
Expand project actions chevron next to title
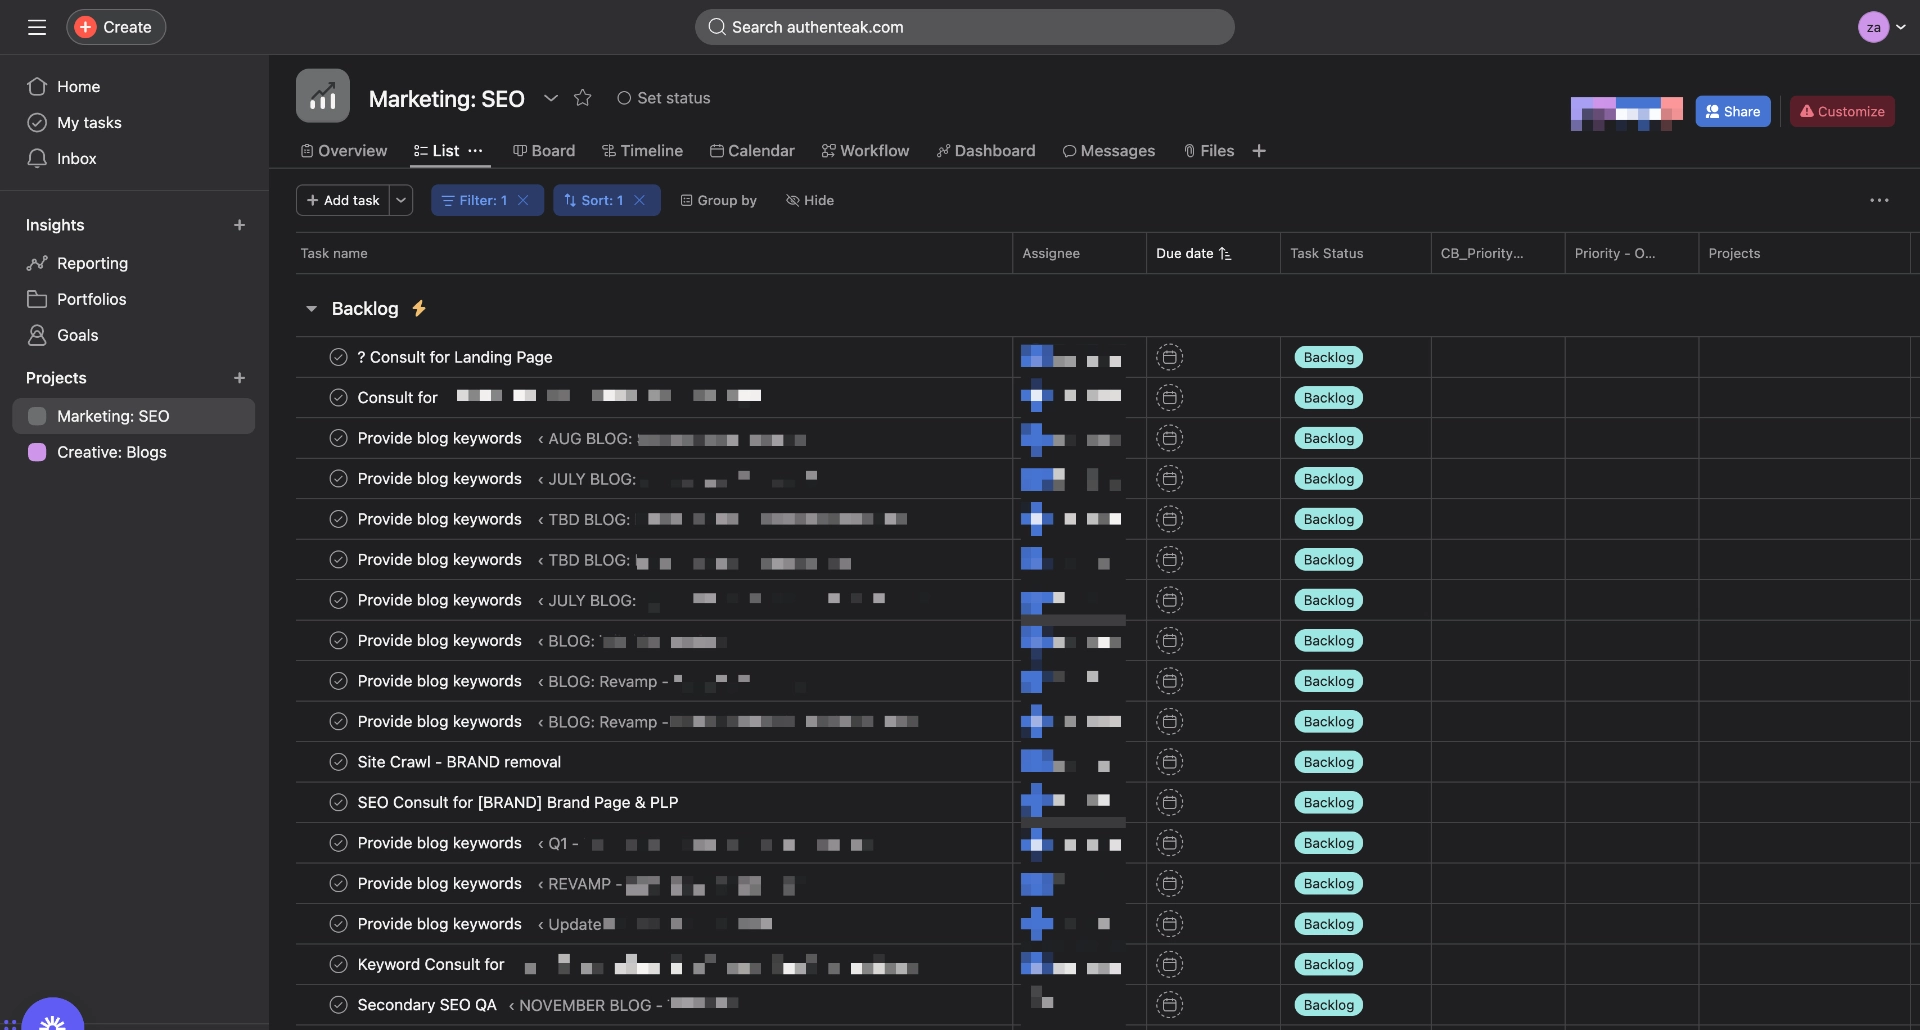(550, 98)
